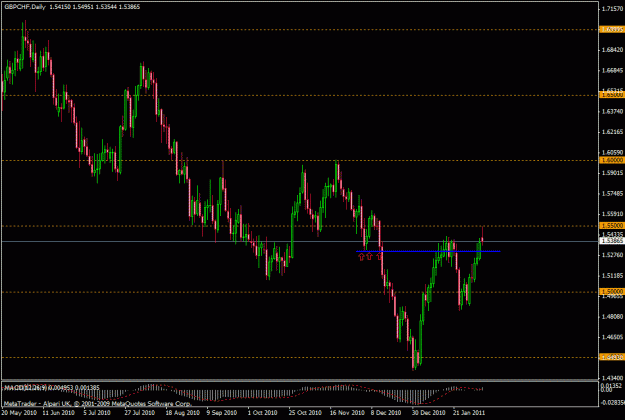
Task: Click the 1.57485 price scale label
Action: point(613,194)
